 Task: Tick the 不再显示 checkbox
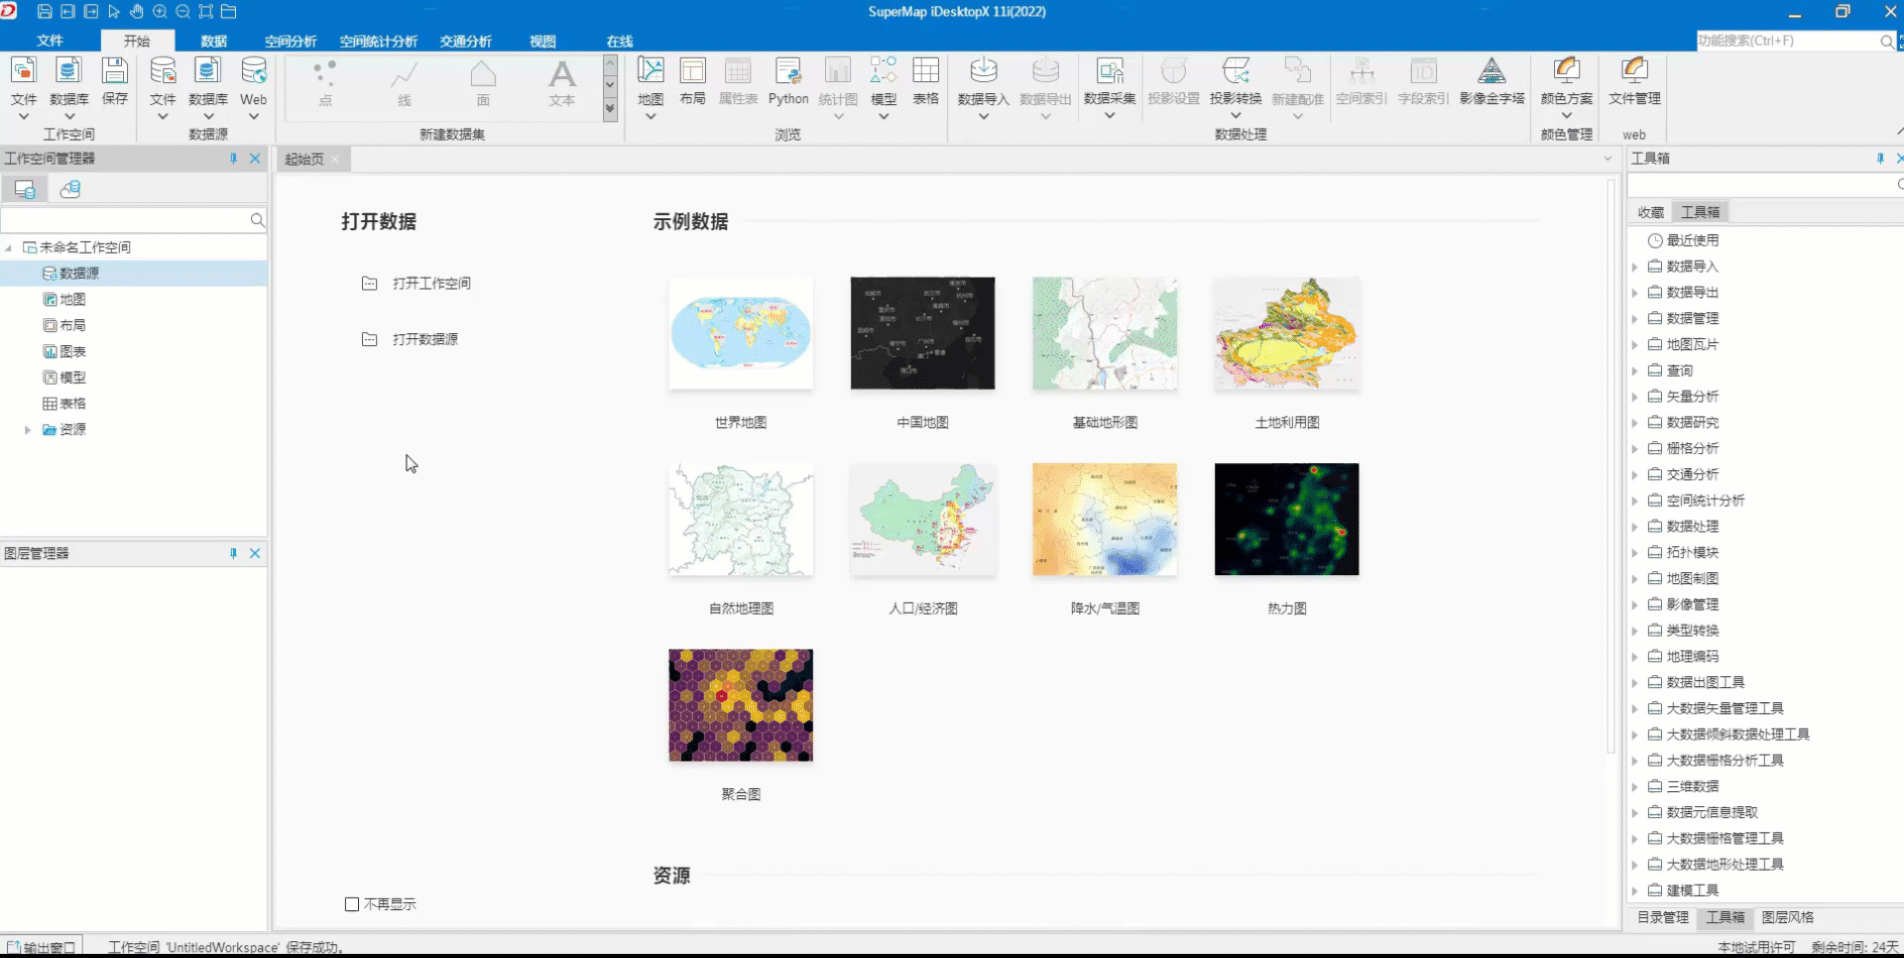click(352, 904)
